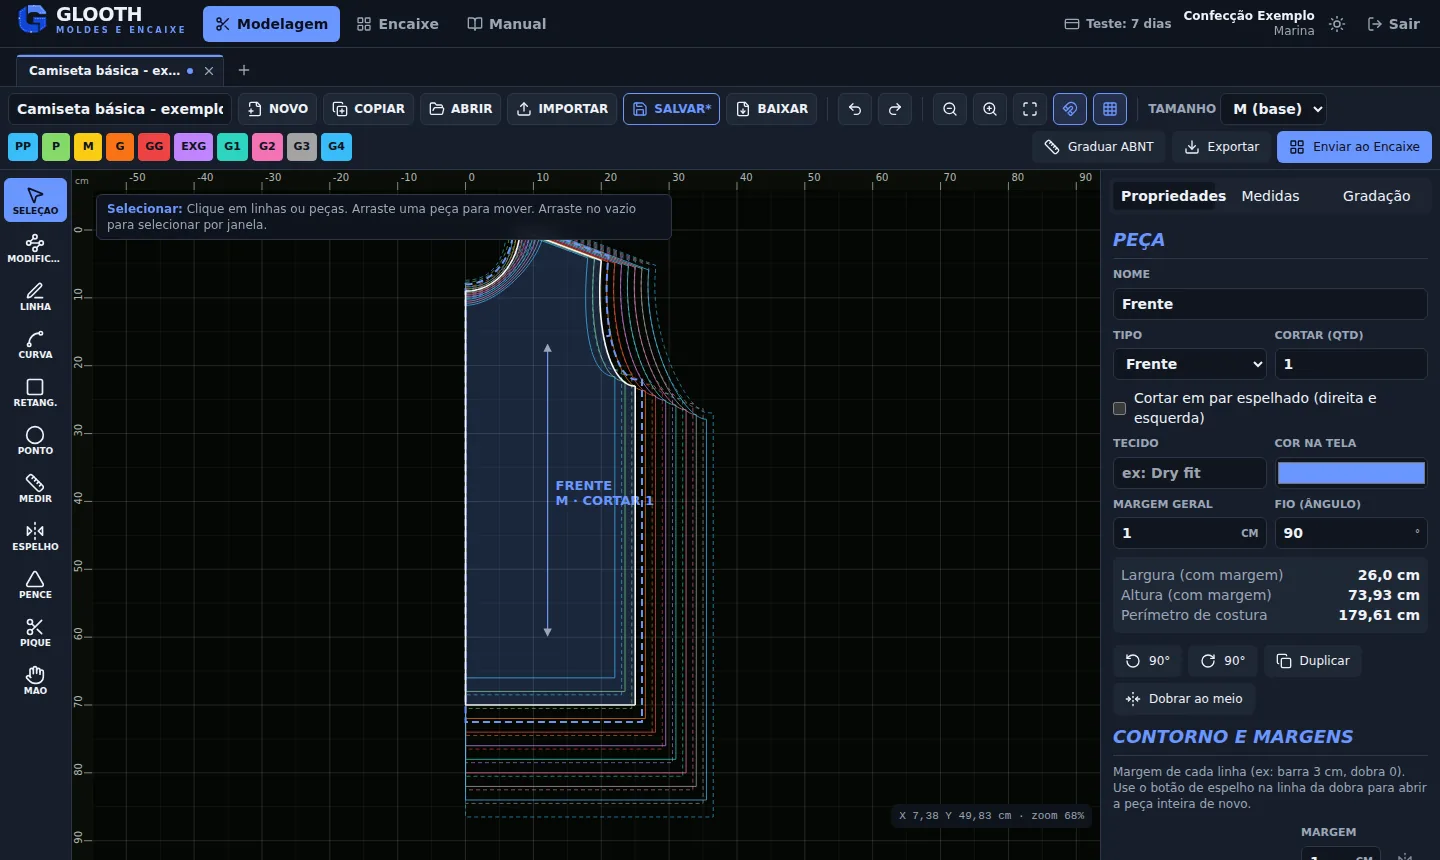The height and width of the screenshot is (860, 1440).
Task: Click the Salvar button
Action: [671, 109]
